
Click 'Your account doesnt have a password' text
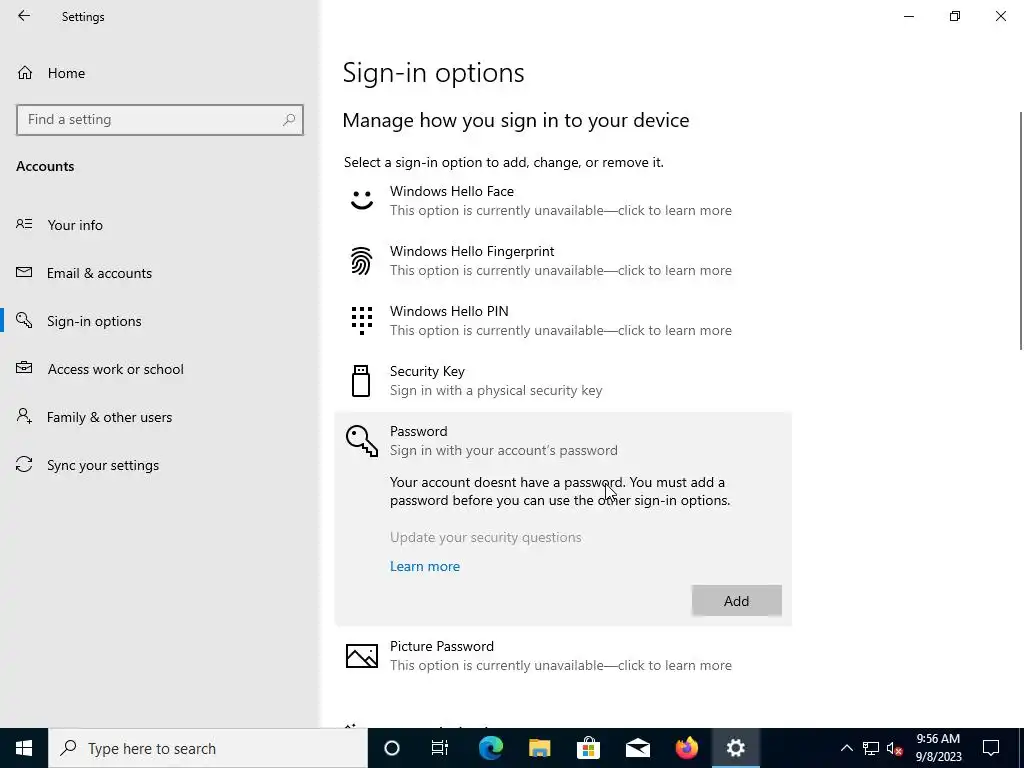507,482
